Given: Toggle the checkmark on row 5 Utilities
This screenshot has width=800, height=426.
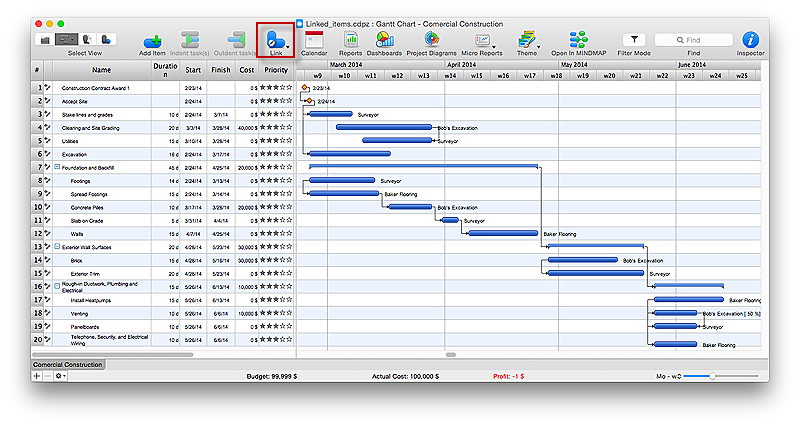Looking at the screenshot, I should point(47,141).
